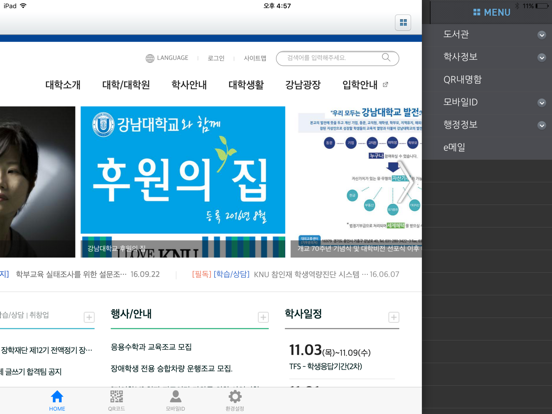Click the Wi-Fi icon in status bar

tap(23, 6)
